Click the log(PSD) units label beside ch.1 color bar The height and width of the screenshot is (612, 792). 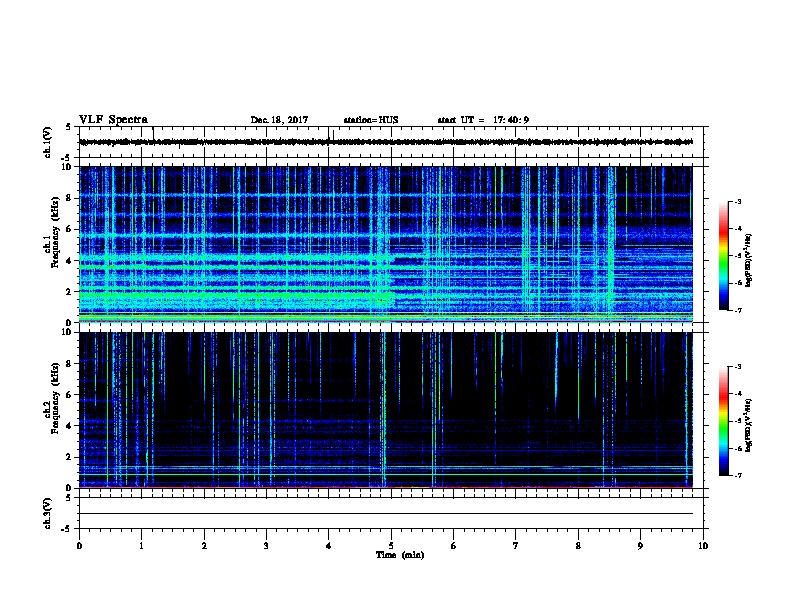[749, 261]
